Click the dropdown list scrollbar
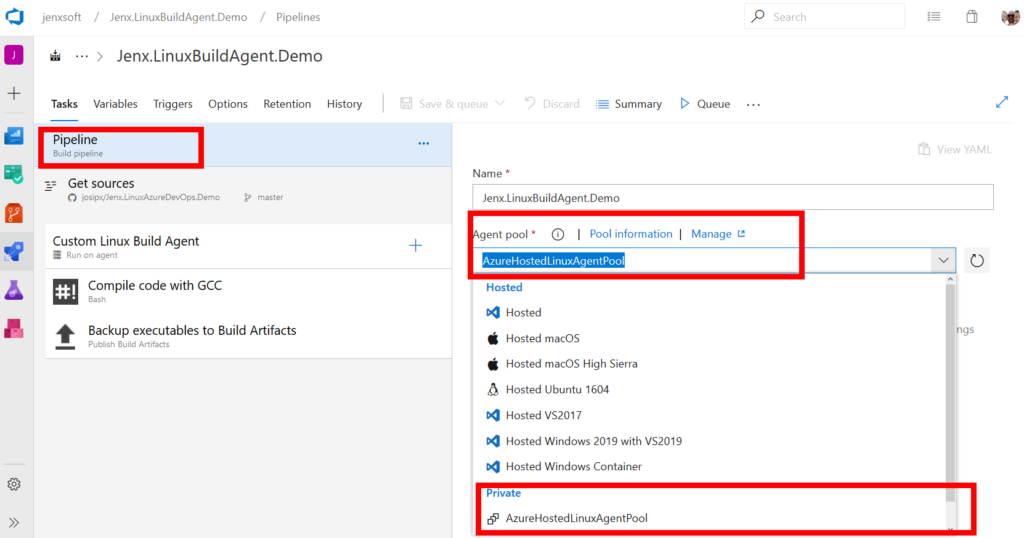Screen dimensions: 1024x538 coord(950,392)
